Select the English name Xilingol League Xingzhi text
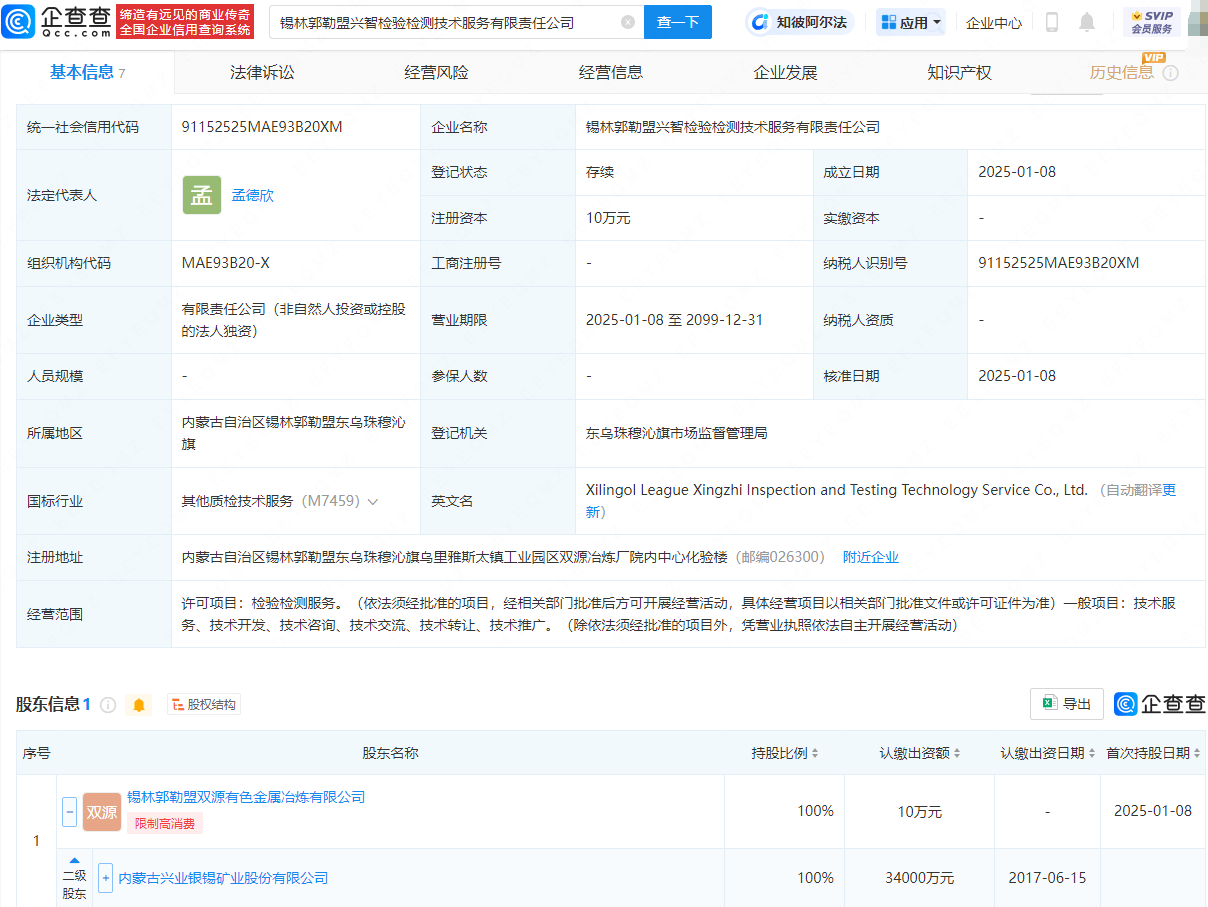The height and width of the screenshot is (907, 1208). [x=836, y=490]
